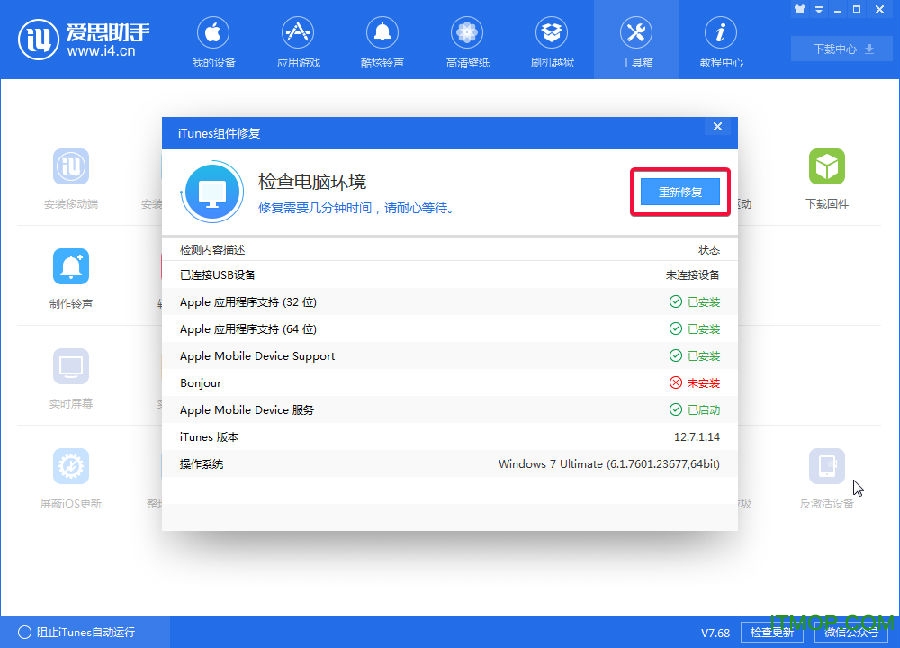Click the 下载固件 firmware download icon

pyautogui.click(x=827, y=167)
